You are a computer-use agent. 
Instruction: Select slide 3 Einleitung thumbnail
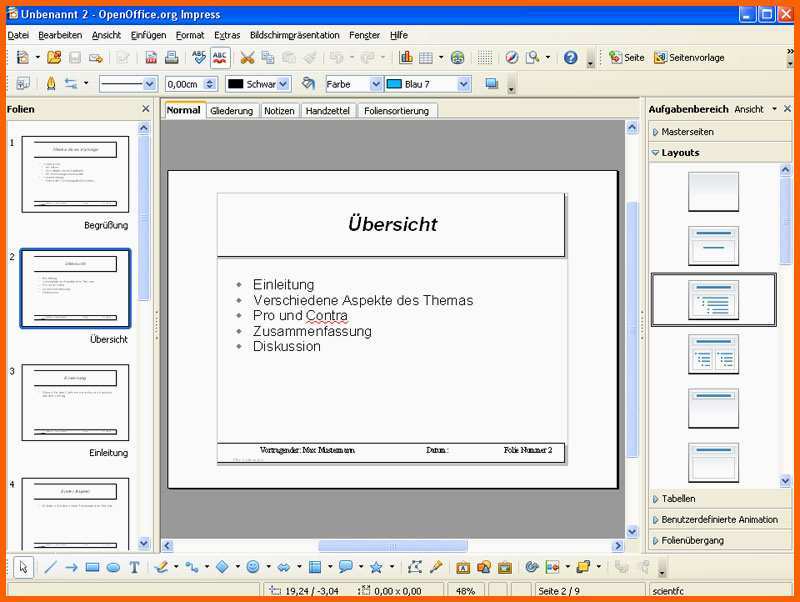point(76,403)
